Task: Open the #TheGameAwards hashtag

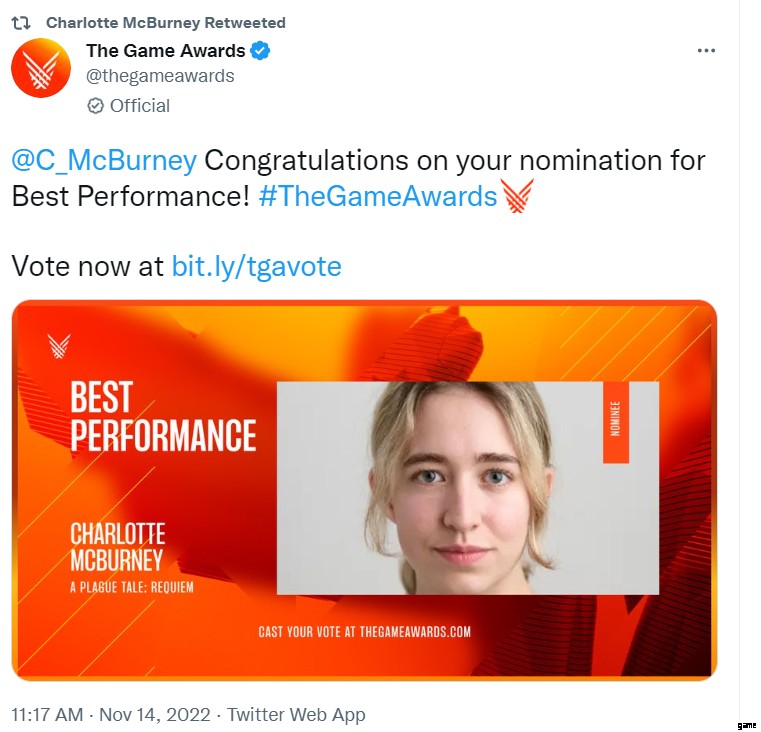Action: click(377, 196)
